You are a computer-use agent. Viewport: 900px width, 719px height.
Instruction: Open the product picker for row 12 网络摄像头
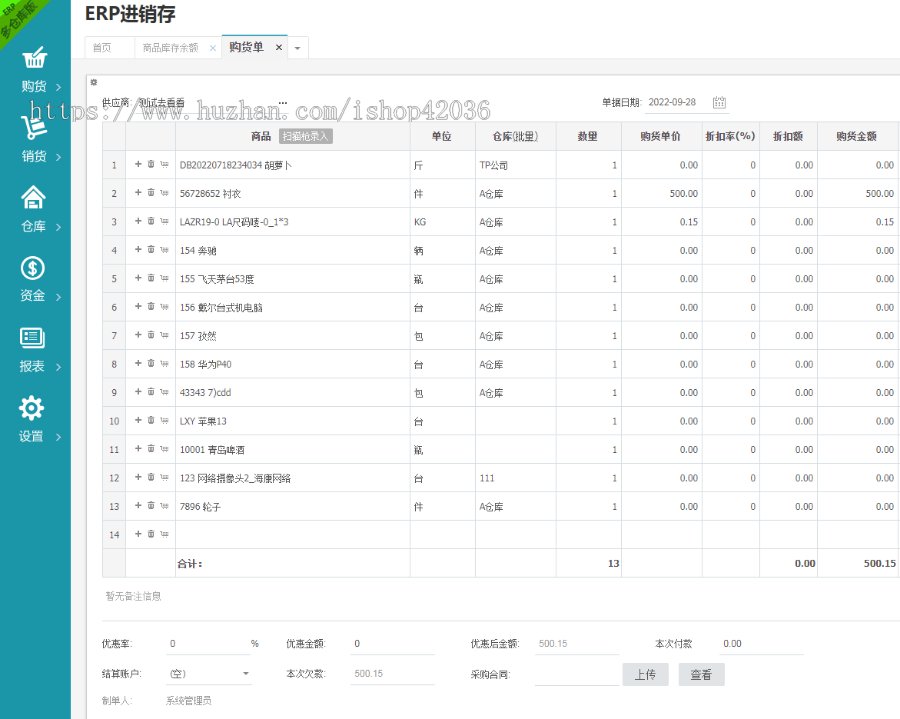165,477
